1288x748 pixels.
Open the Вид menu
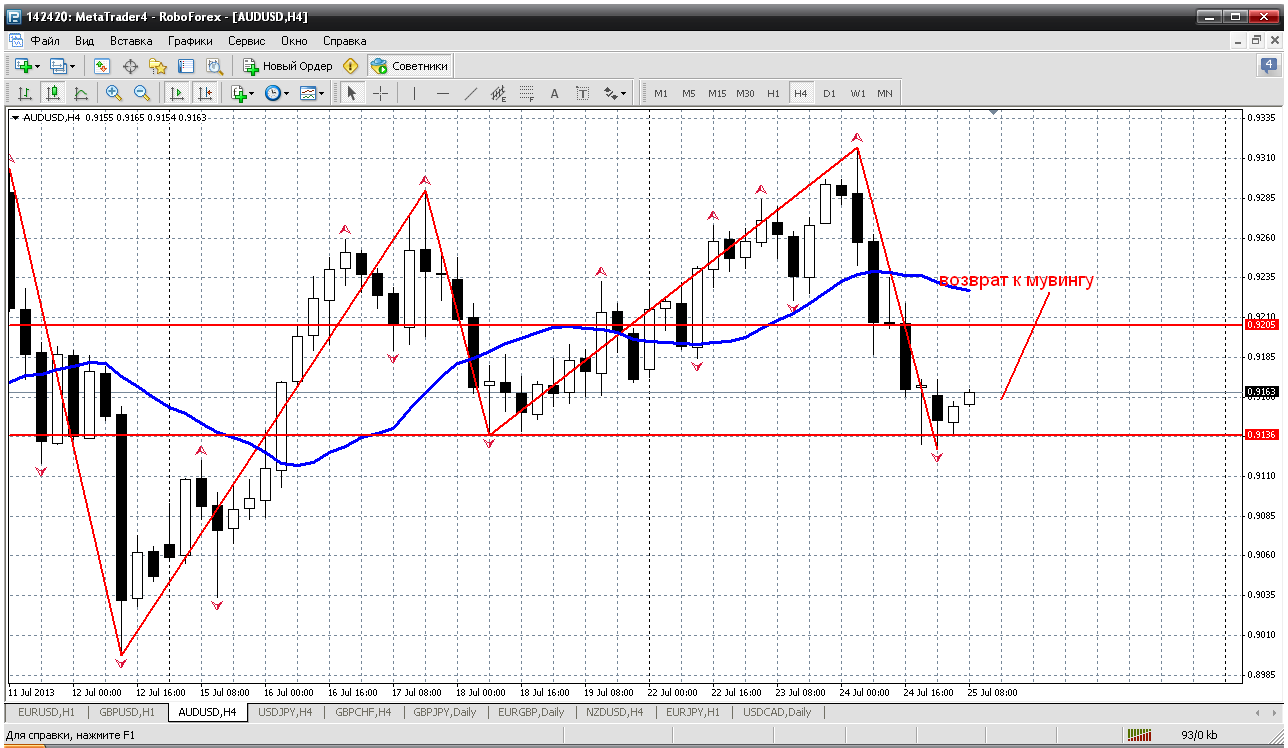pos(85,41)
